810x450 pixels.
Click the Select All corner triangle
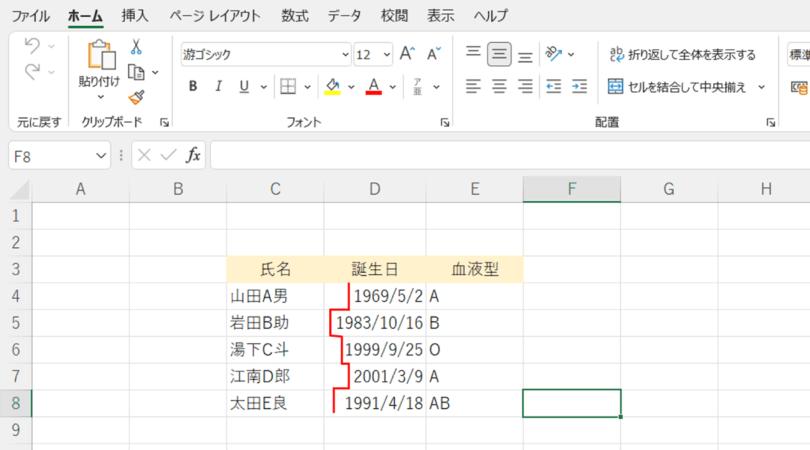[x=21, y=190]
